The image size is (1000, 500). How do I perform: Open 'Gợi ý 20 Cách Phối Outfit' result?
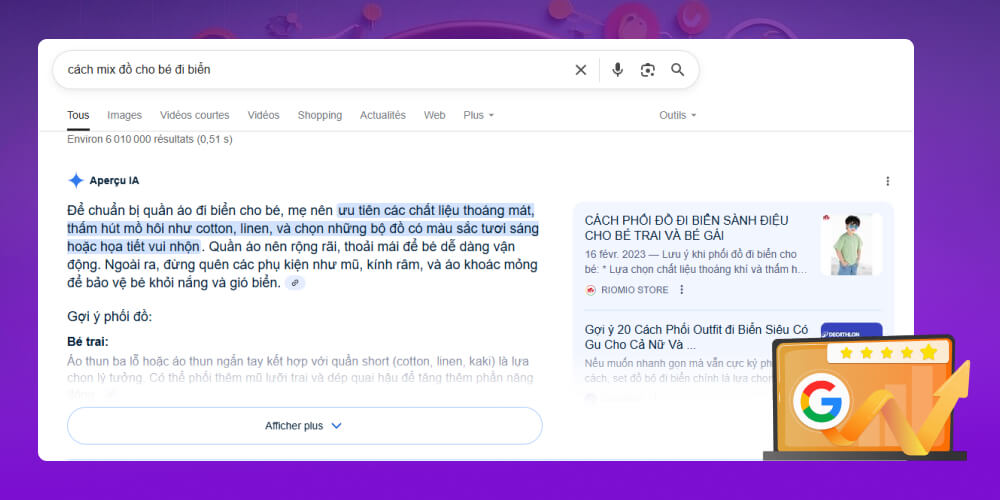coord(696,337)
